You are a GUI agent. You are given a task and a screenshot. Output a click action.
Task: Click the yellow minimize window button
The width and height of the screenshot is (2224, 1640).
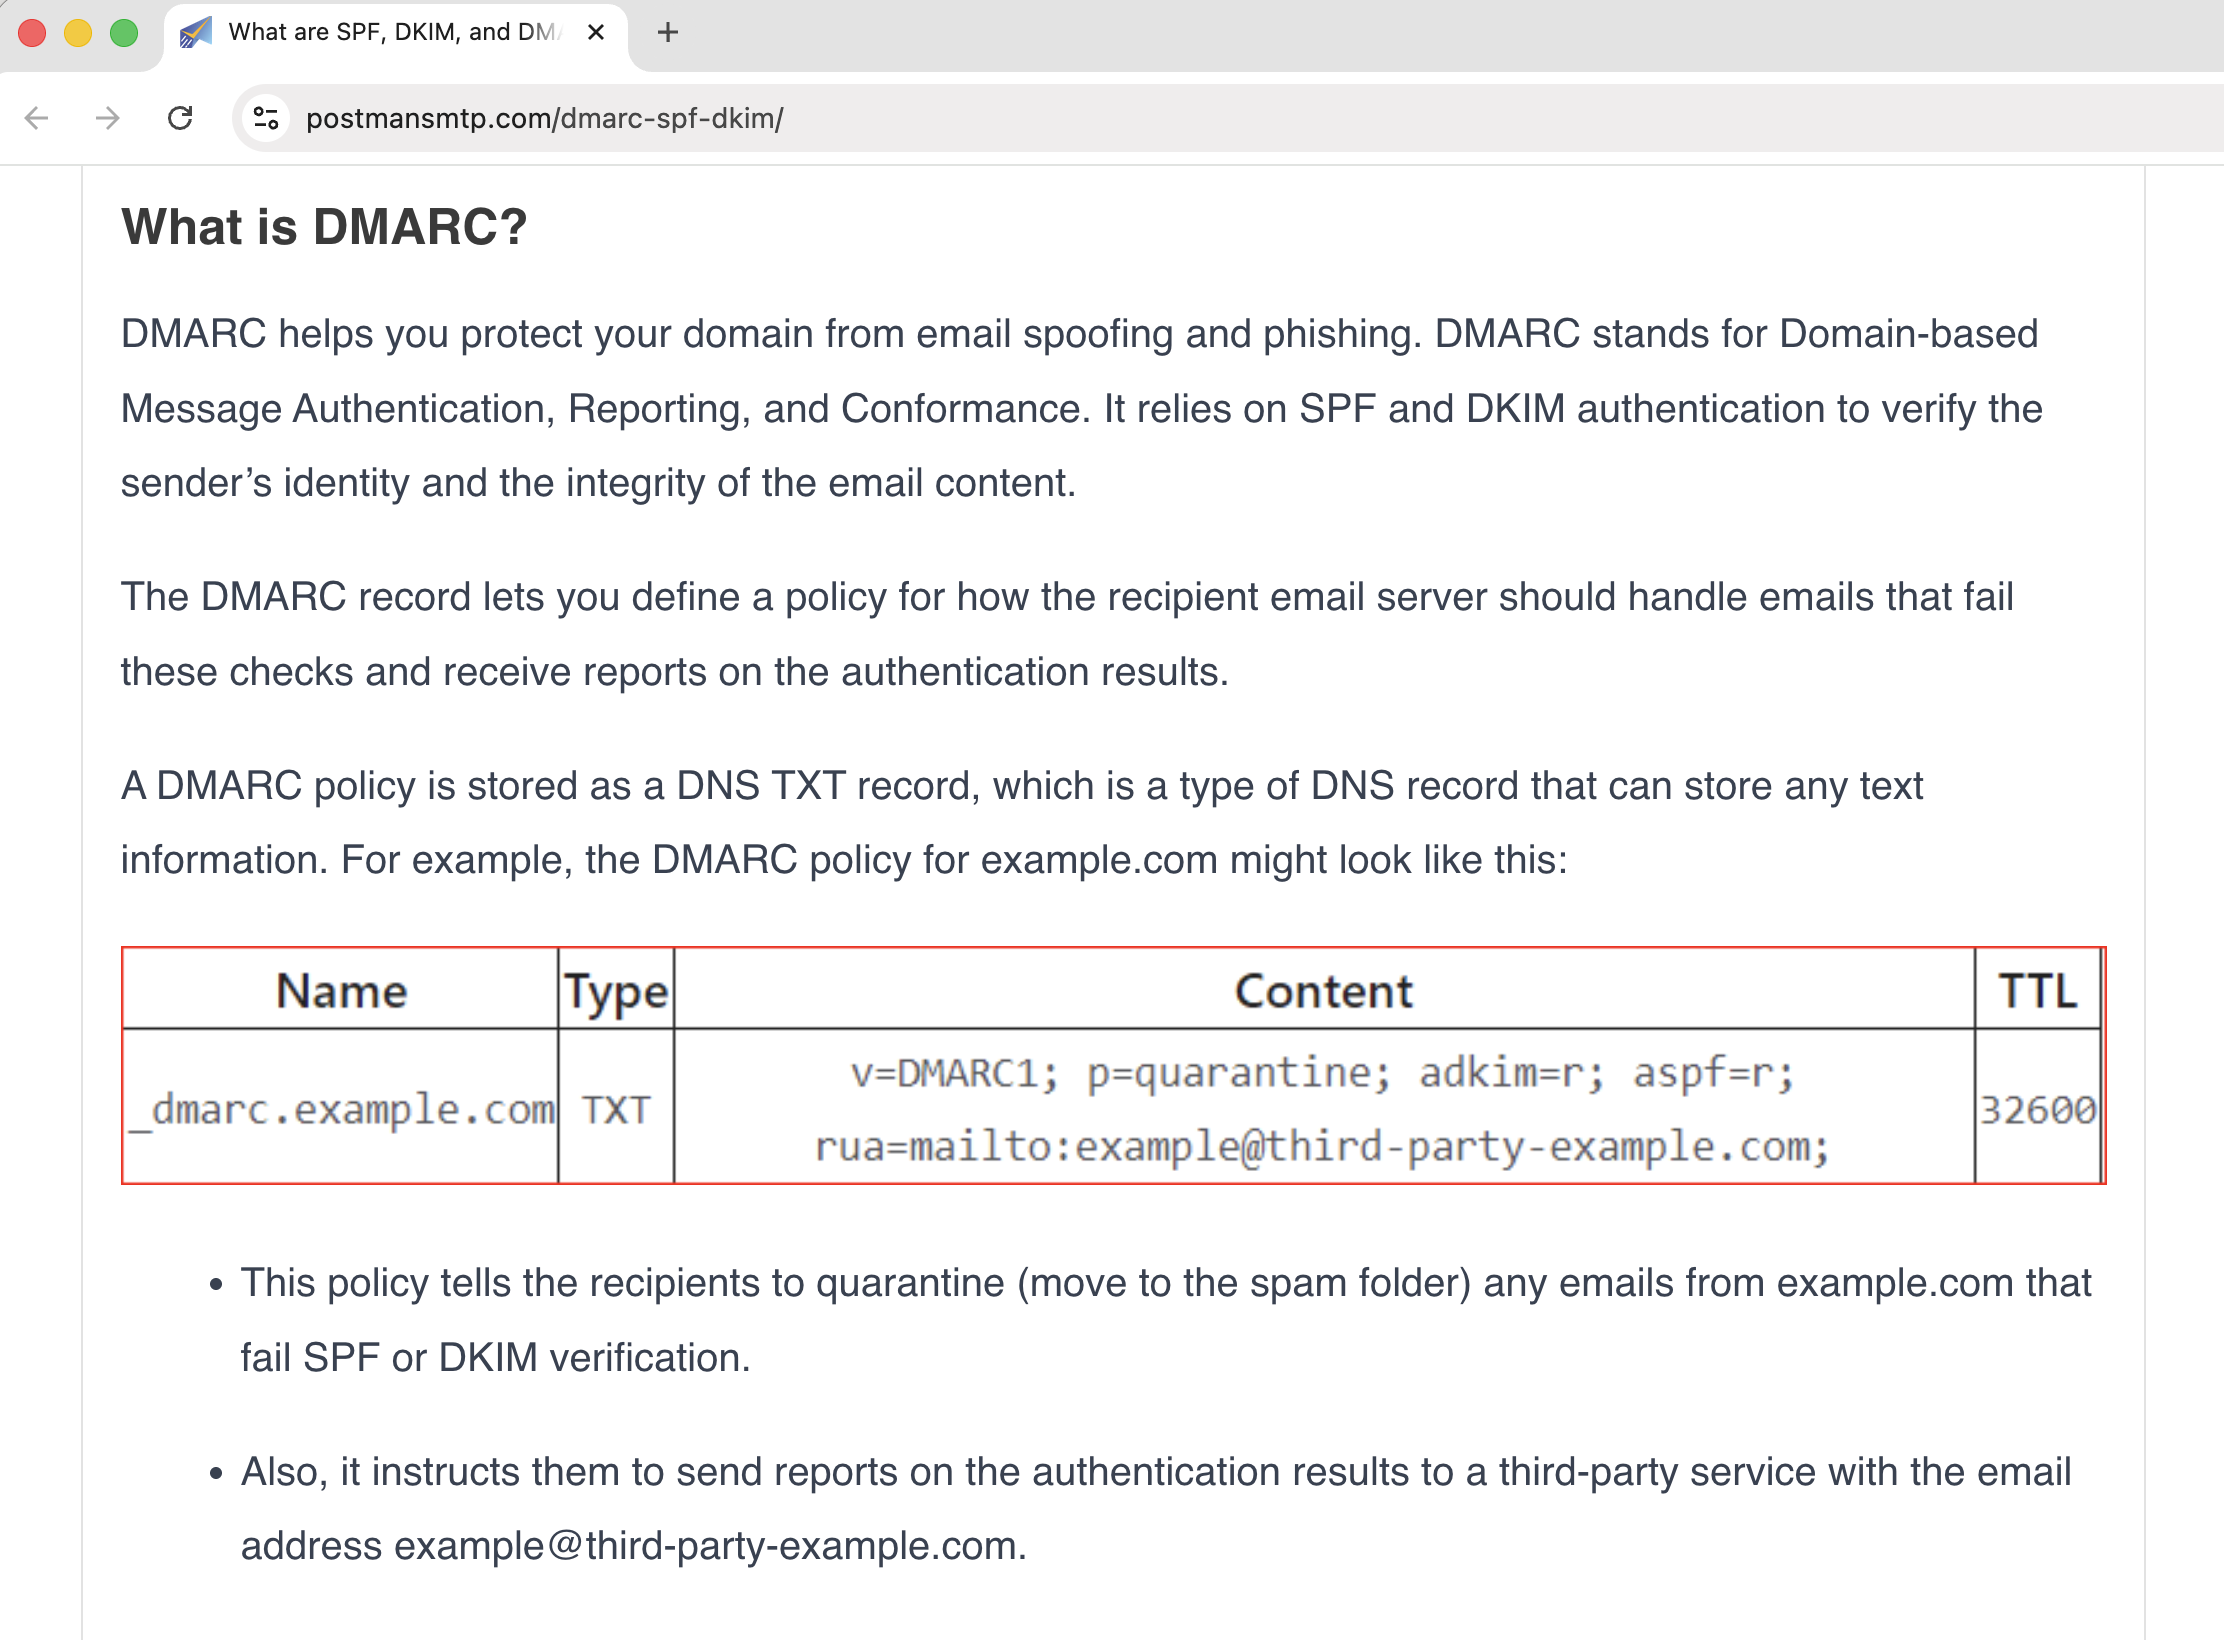click(x=78, y=33)
